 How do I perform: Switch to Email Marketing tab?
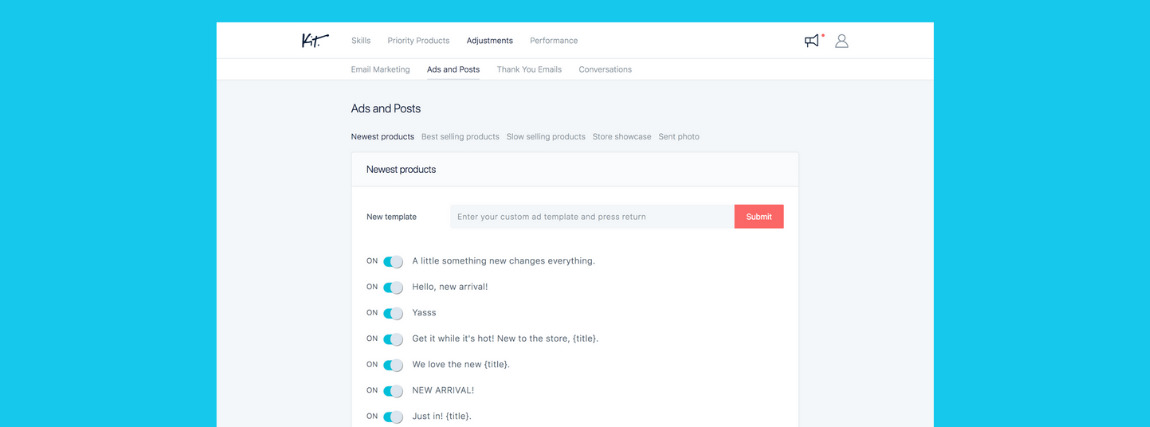pos(380,70)
